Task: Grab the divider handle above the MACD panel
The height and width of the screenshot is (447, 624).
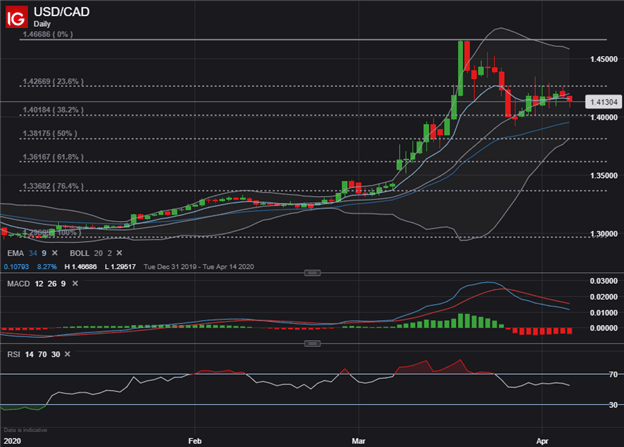Action: tap(312, 273)
